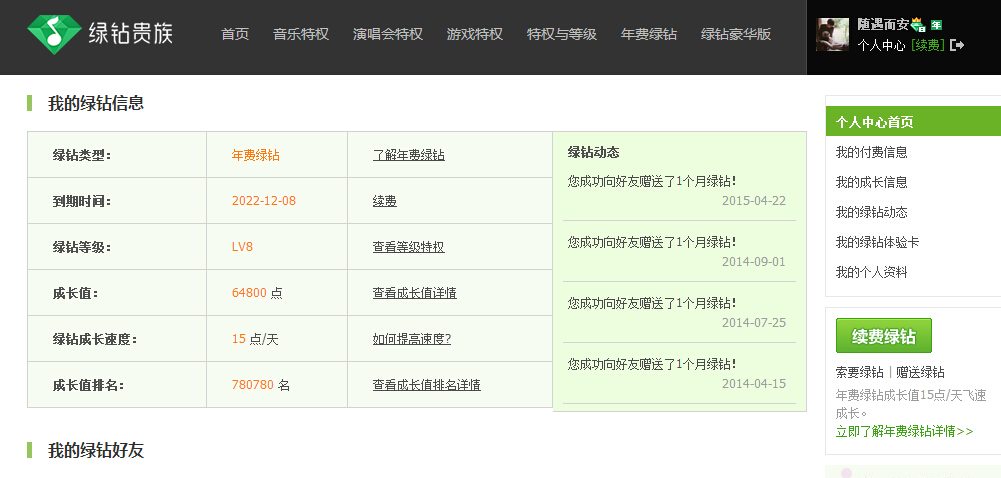Click the green diamond crown badge icon
The height and width of the screenshot is (478, 1001).
tap(918, 26)
